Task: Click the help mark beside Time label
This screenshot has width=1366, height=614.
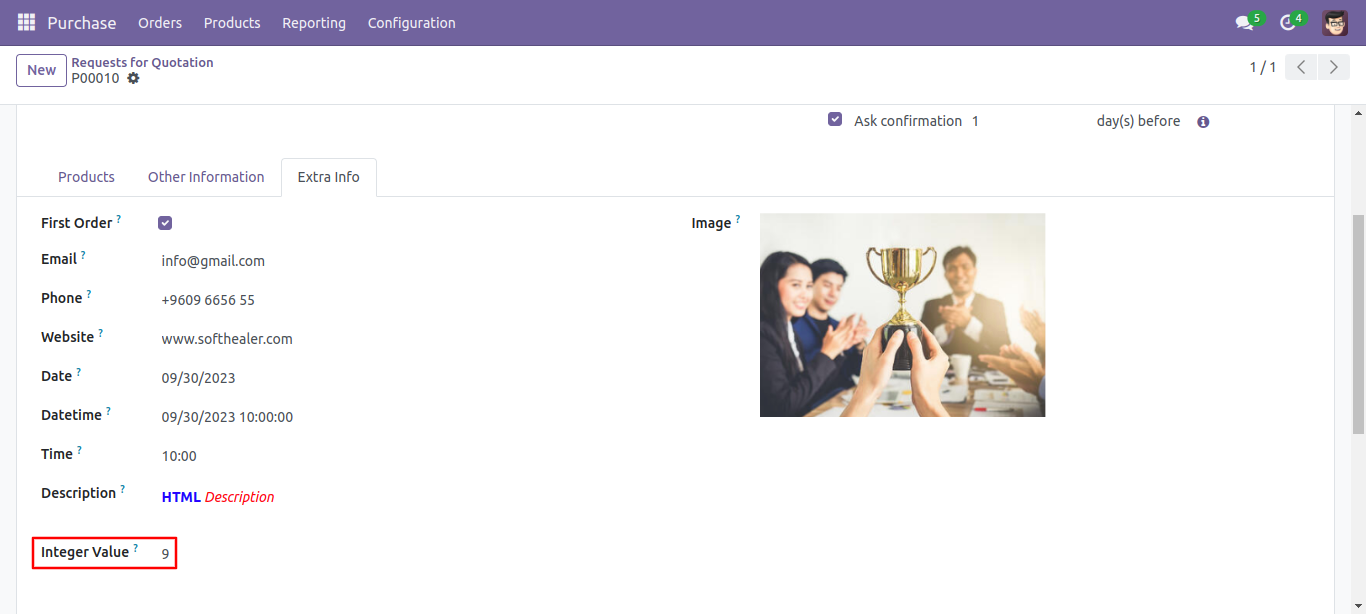Action: tap(79, 449)
